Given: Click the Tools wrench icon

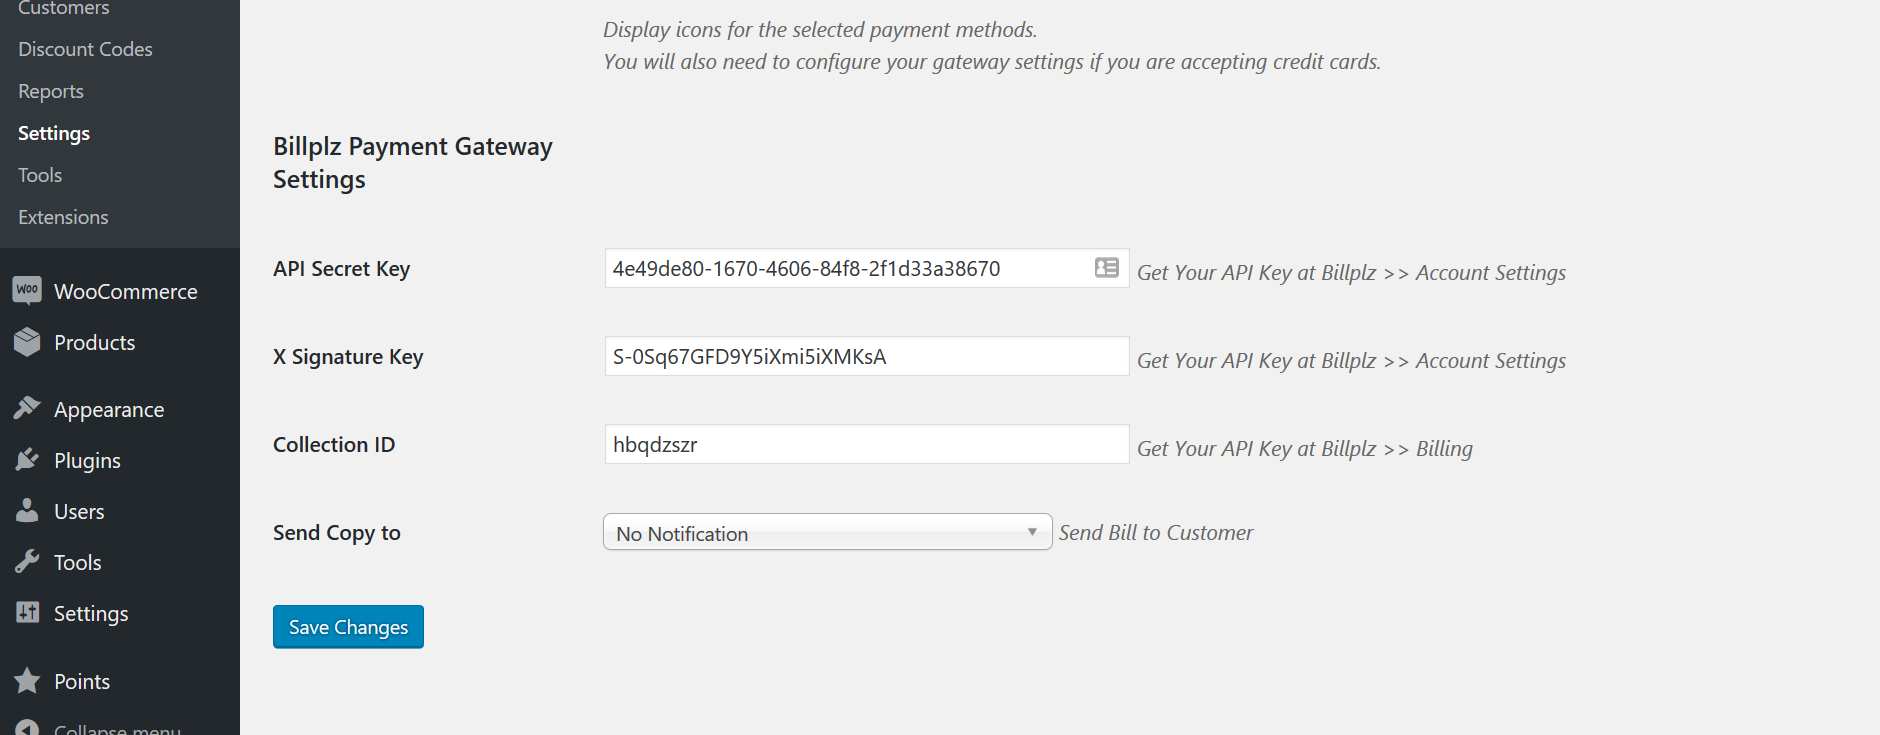Looking at the screenshot, I should [x=27, y=561].
